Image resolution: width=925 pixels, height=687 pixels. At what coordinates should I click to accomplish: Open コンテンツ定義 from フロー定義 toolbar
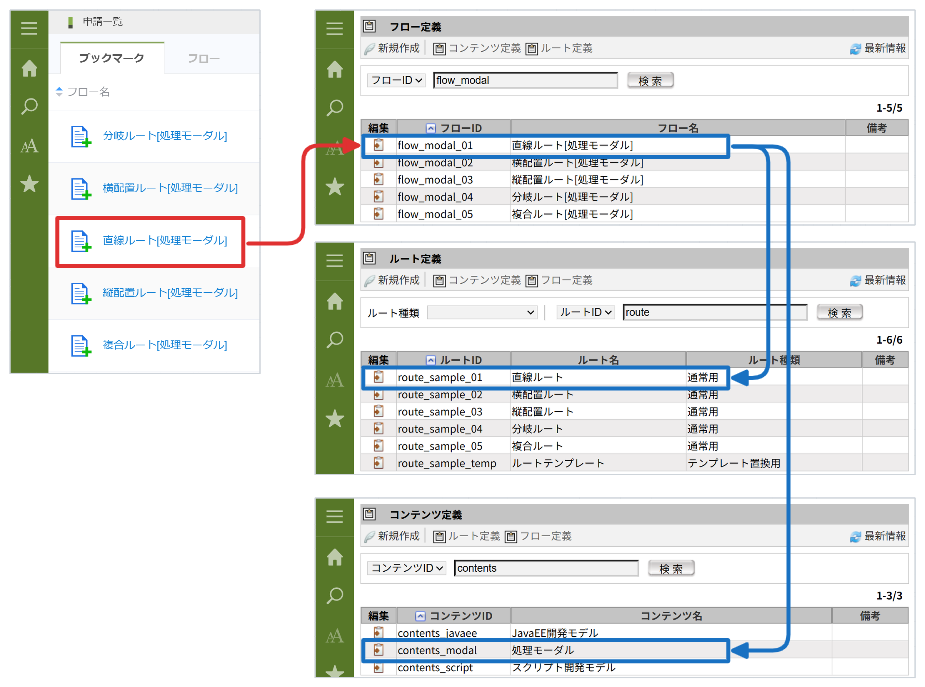click(x=477, y=48)
